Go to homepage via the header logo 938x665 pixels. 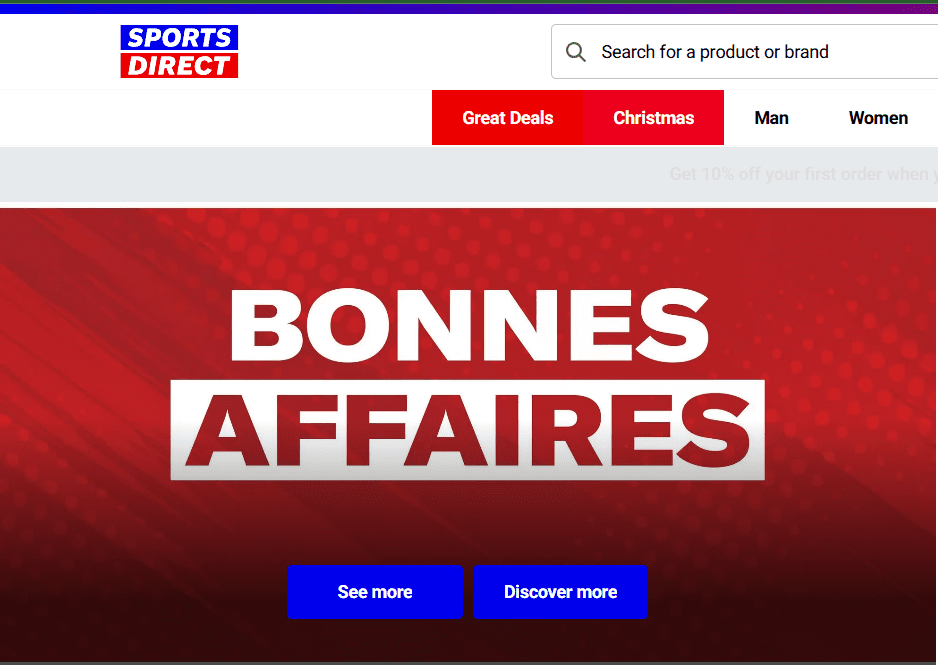pos(179,51)
